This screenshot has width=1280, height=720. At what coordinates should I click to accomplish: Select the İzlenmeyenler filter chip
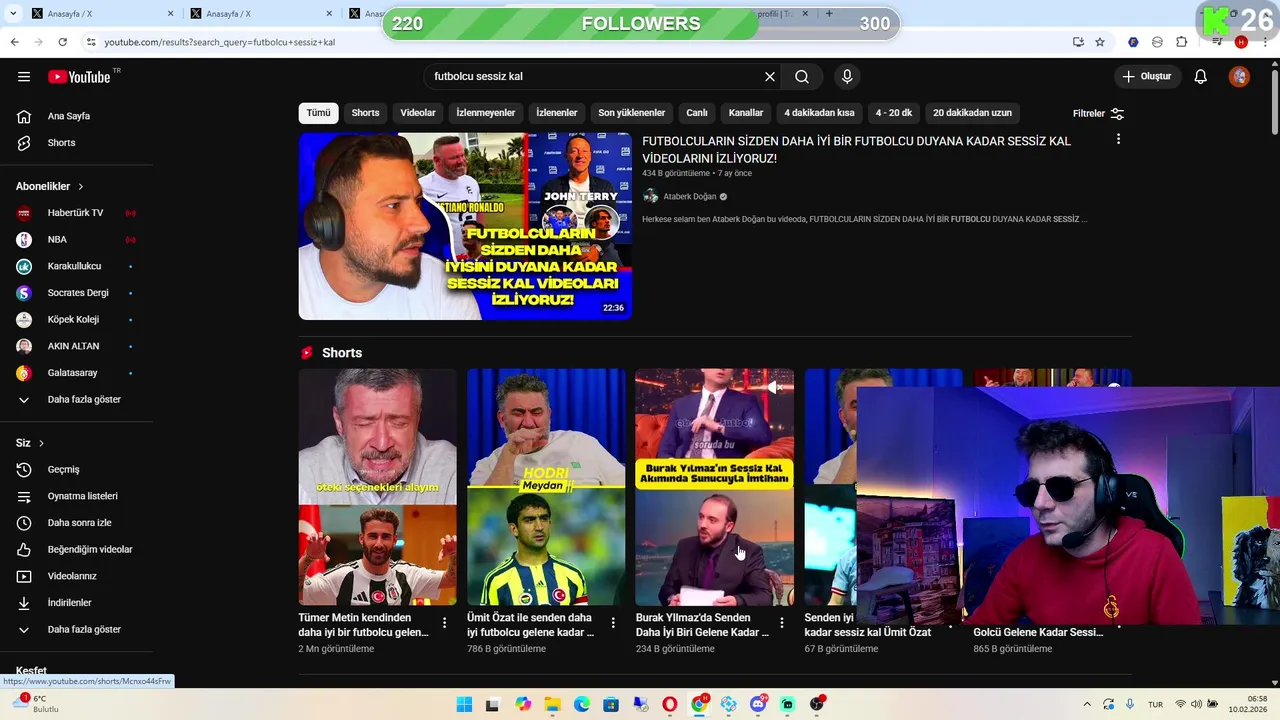[x=486, y=113]
